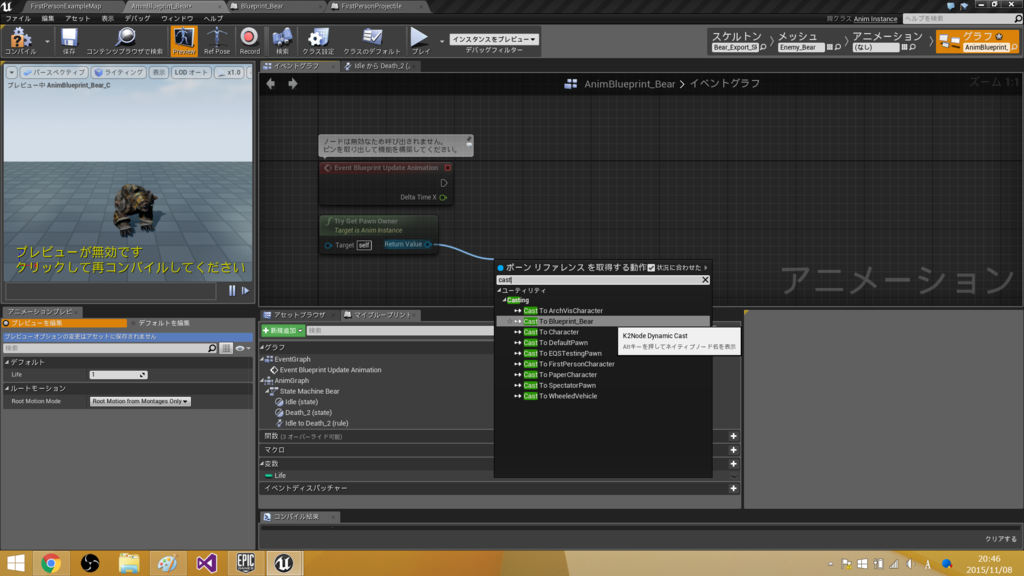Open the debug instance preview dropdown
1024x576 pixels.
pyautogui.click(x=494, y=39)
